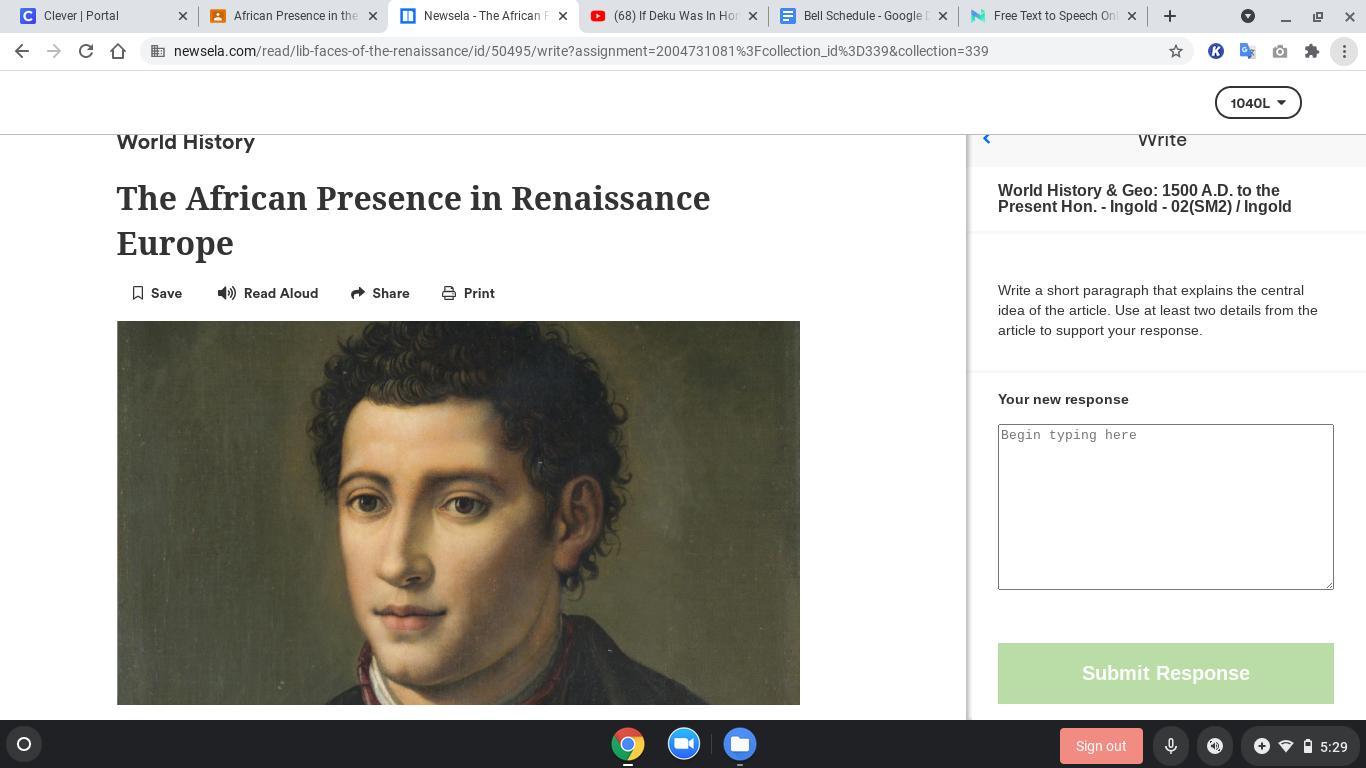
Task: Save the article with bookmark button
Action: point(157,293)
